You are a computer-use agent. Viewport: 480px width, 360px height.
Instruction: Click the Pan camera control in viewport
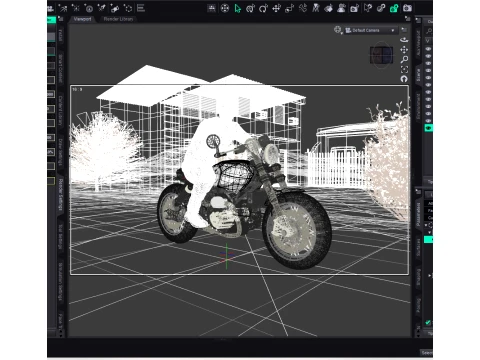[404, 50]
